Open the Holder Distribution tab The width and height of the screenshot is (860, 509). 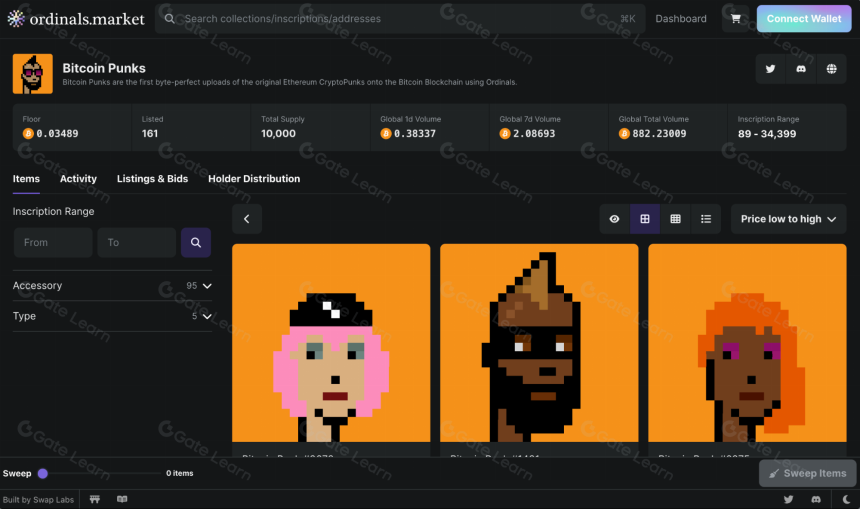point(254,179)
